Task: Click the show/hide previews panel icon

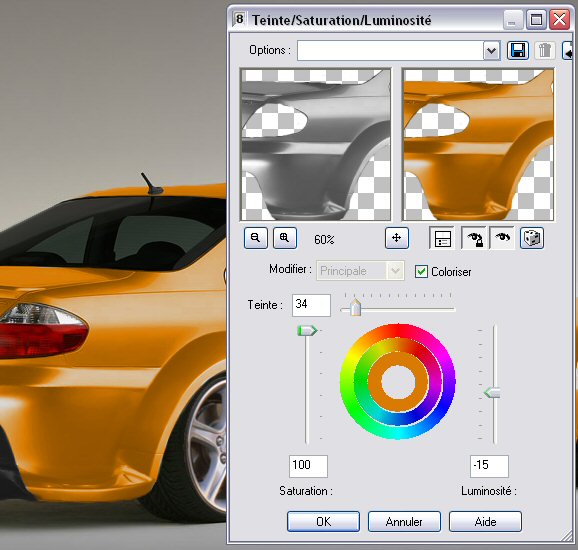Action: [442, 238]
